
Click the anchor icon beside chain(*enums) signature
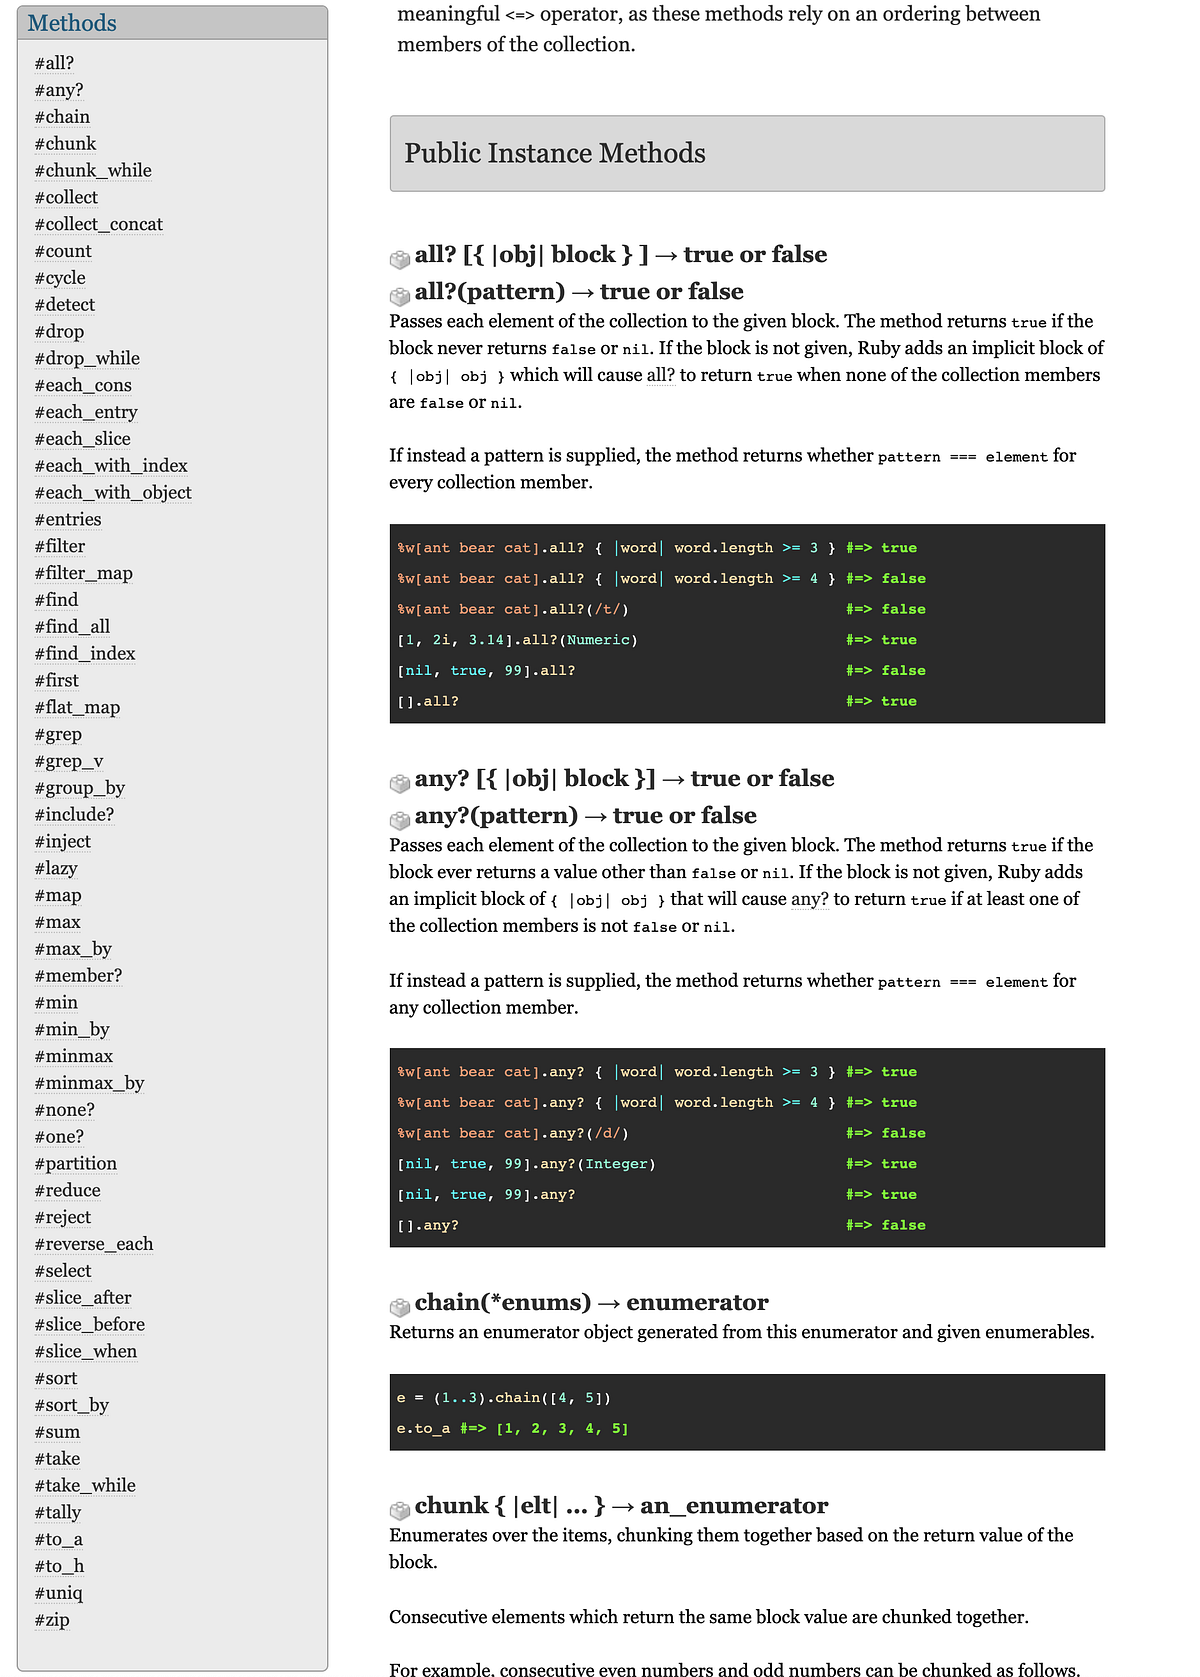399,1305
